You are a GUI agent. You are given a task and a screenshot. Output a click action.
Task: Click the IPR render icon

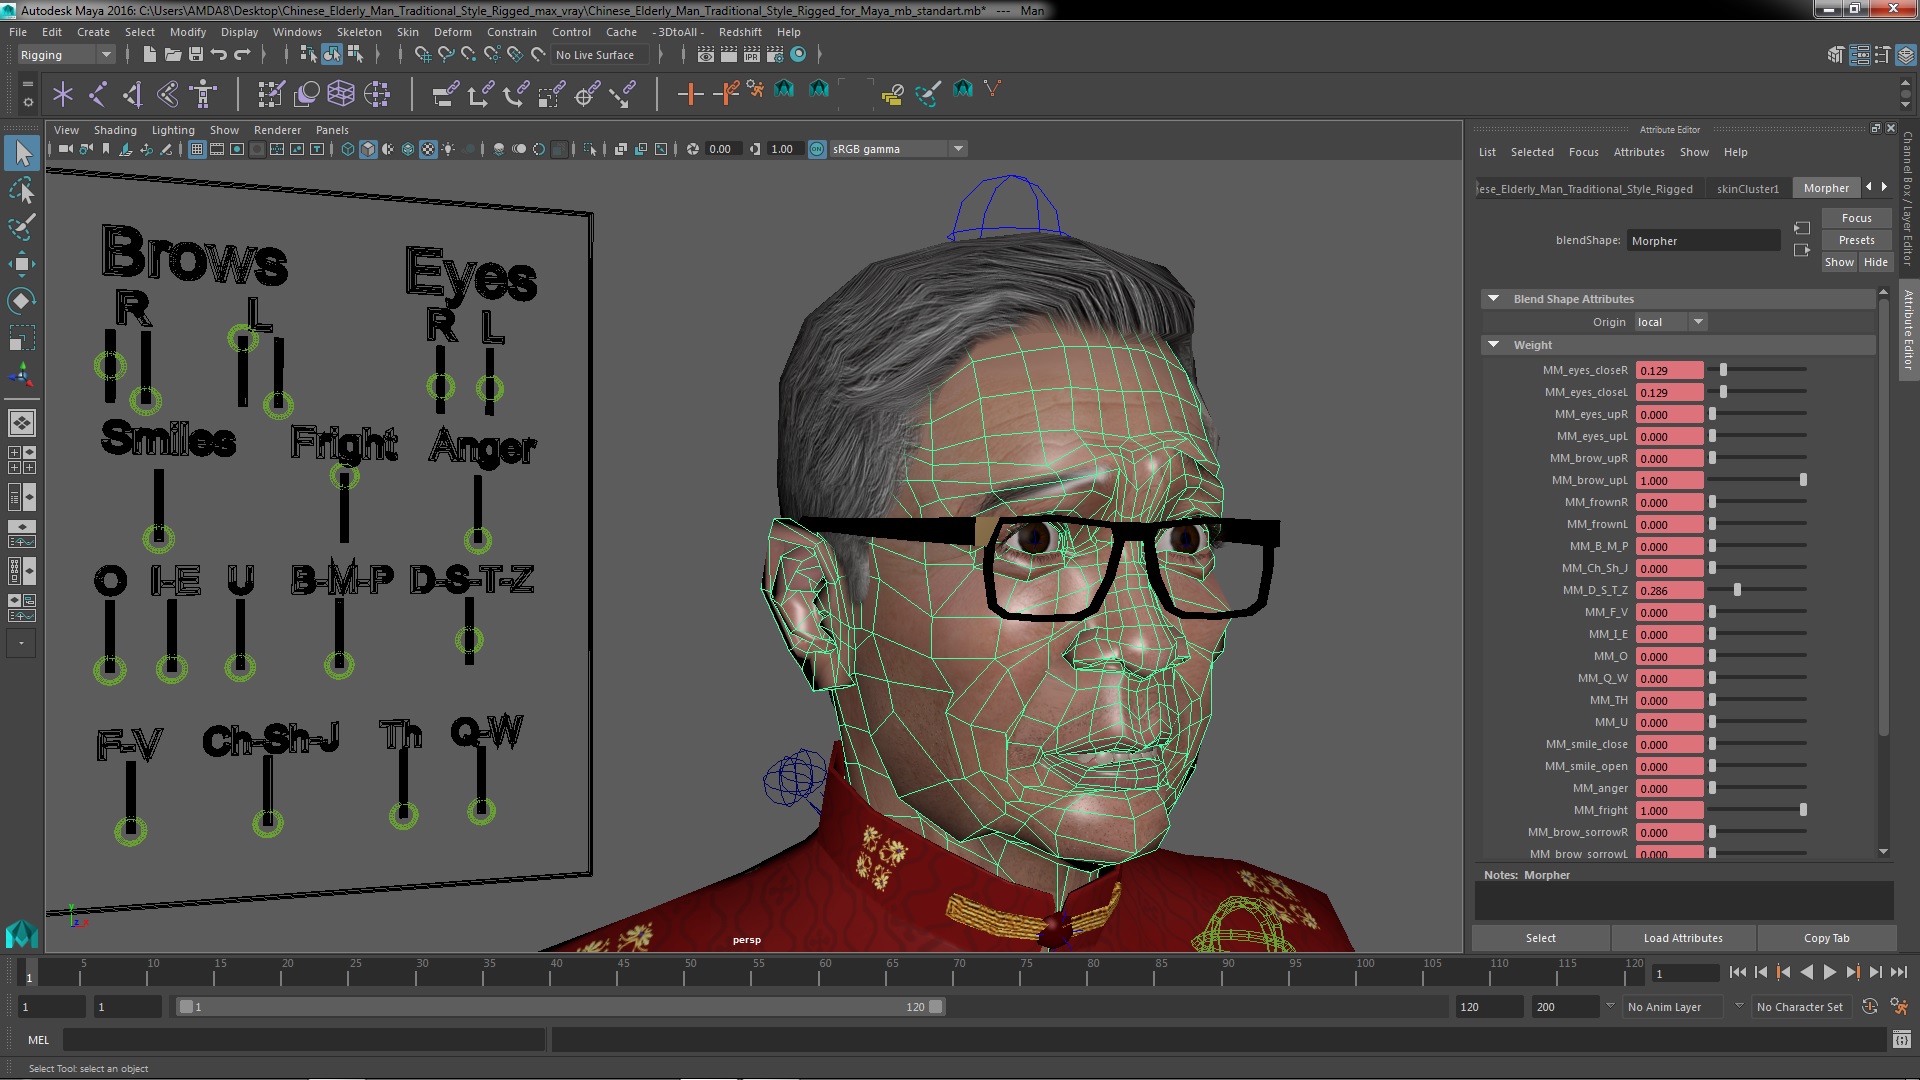pyautogui.click(x=752, y=55)
